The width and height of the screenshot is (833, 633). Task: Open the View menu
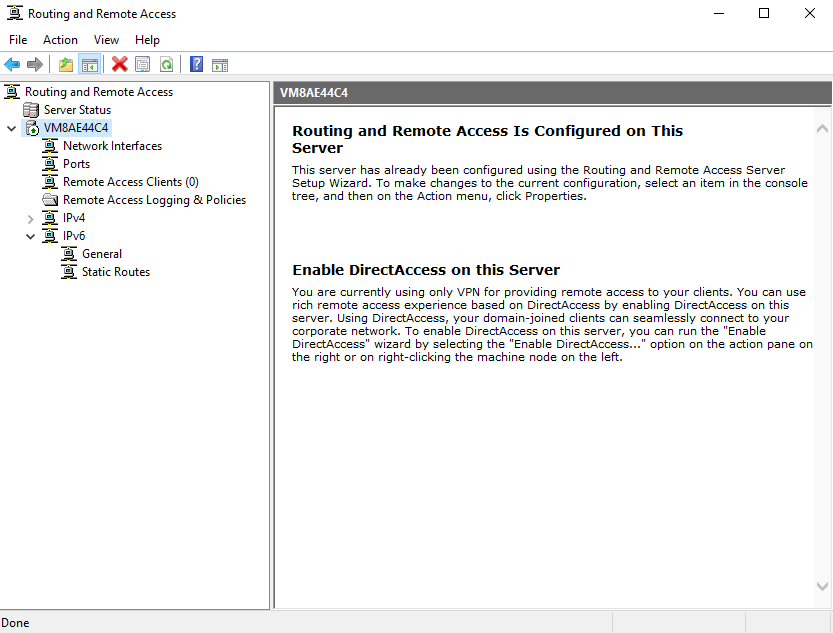pos(106,40)
